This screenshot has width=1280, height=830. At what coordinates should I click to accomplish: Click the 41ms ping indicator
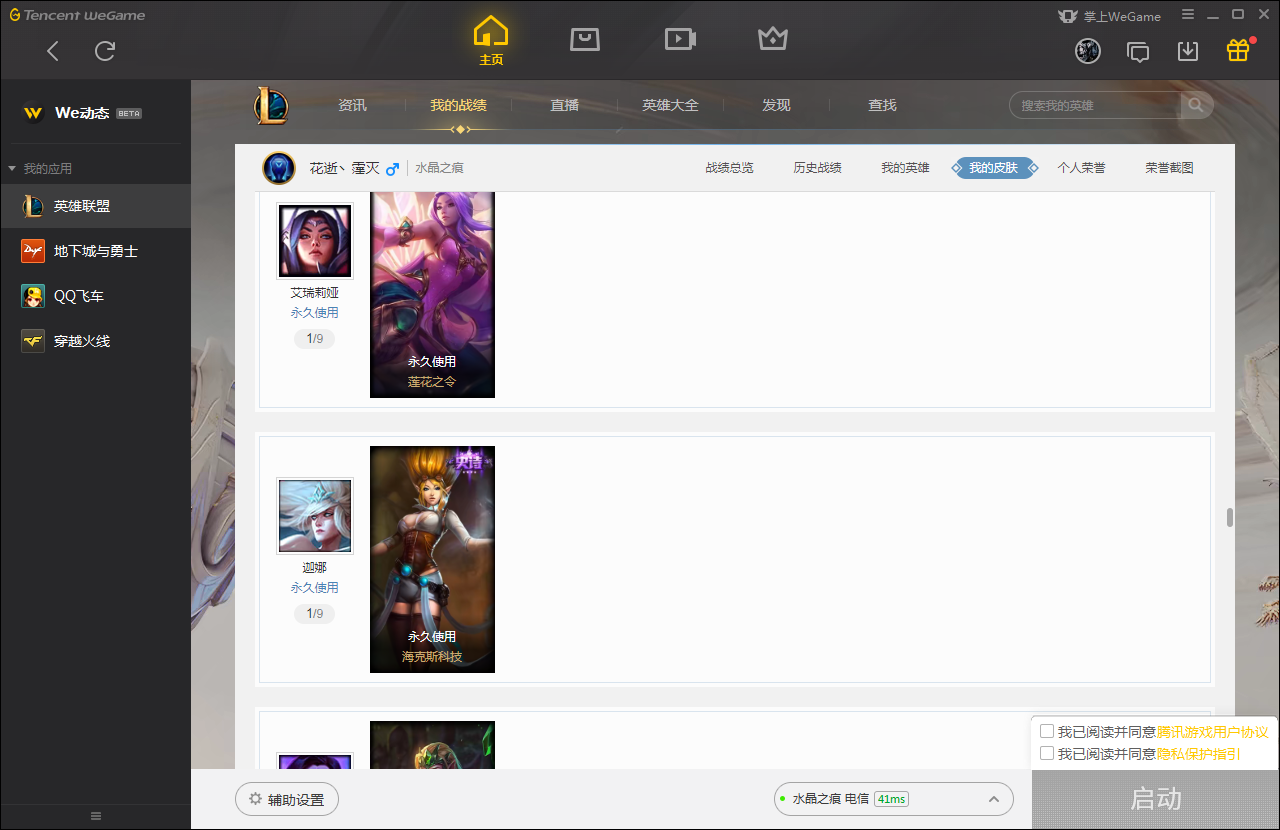891,799
